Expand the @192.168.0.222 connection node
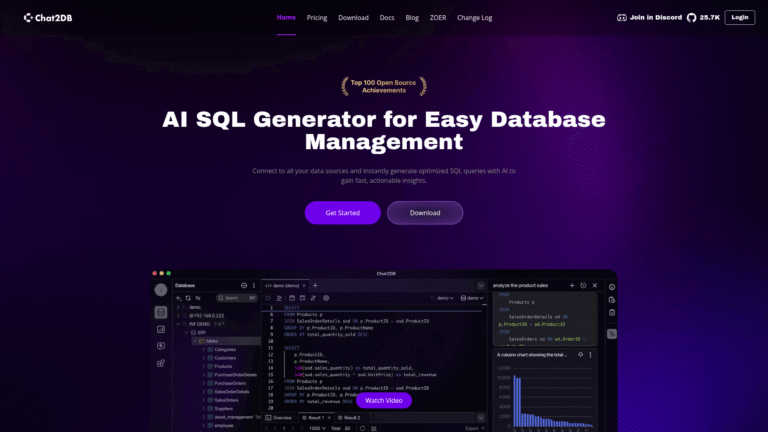Image resolution: width=768 pixels, height=432 pixels. (178, 315)
